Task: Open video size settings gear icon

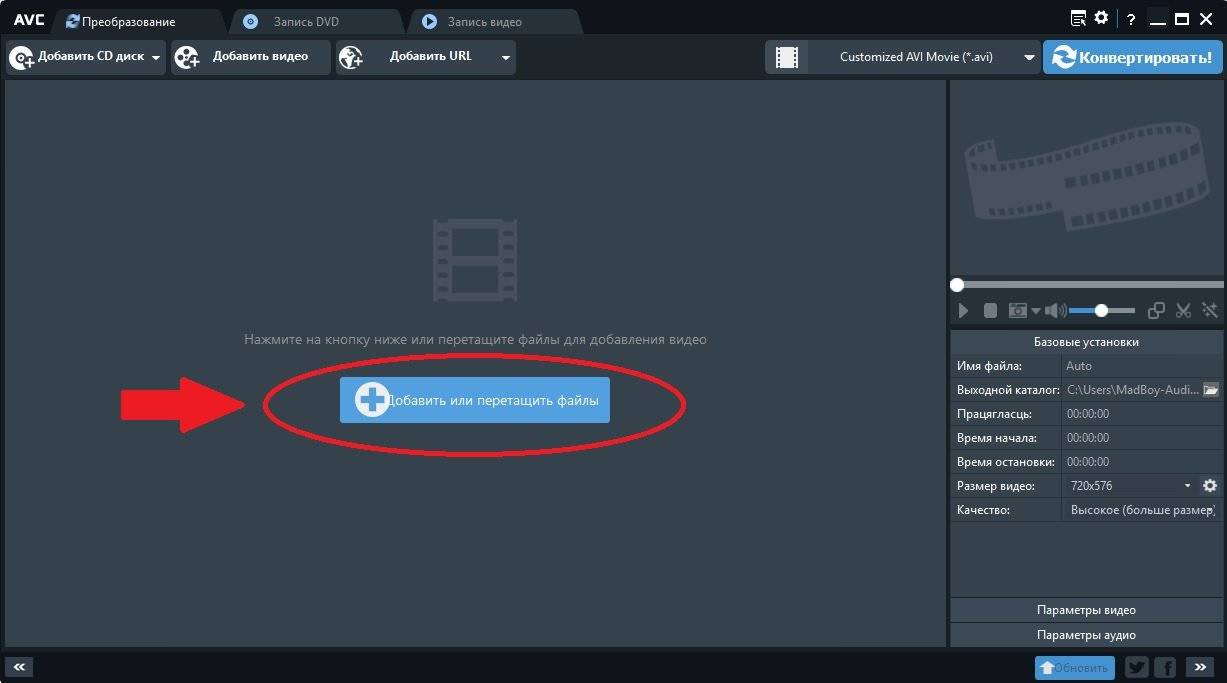Action: coord(1210,486)
